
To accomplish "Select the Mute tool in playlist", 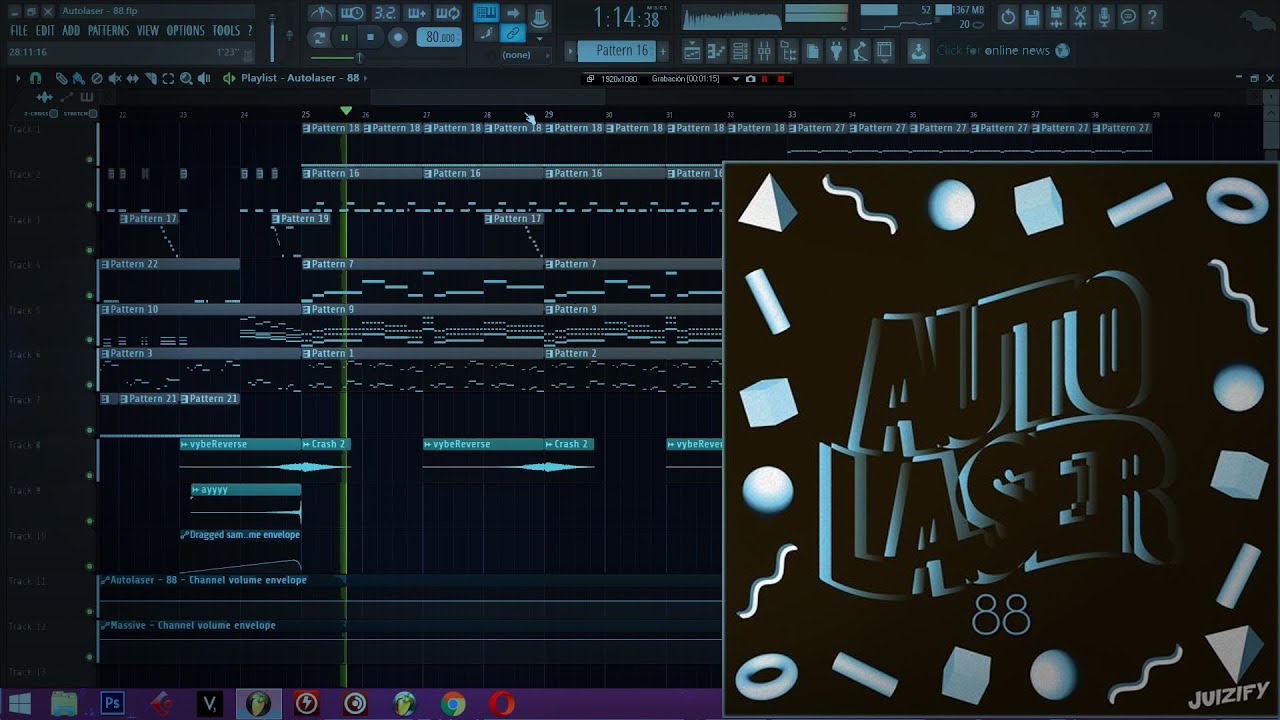I will pos(115,78).
